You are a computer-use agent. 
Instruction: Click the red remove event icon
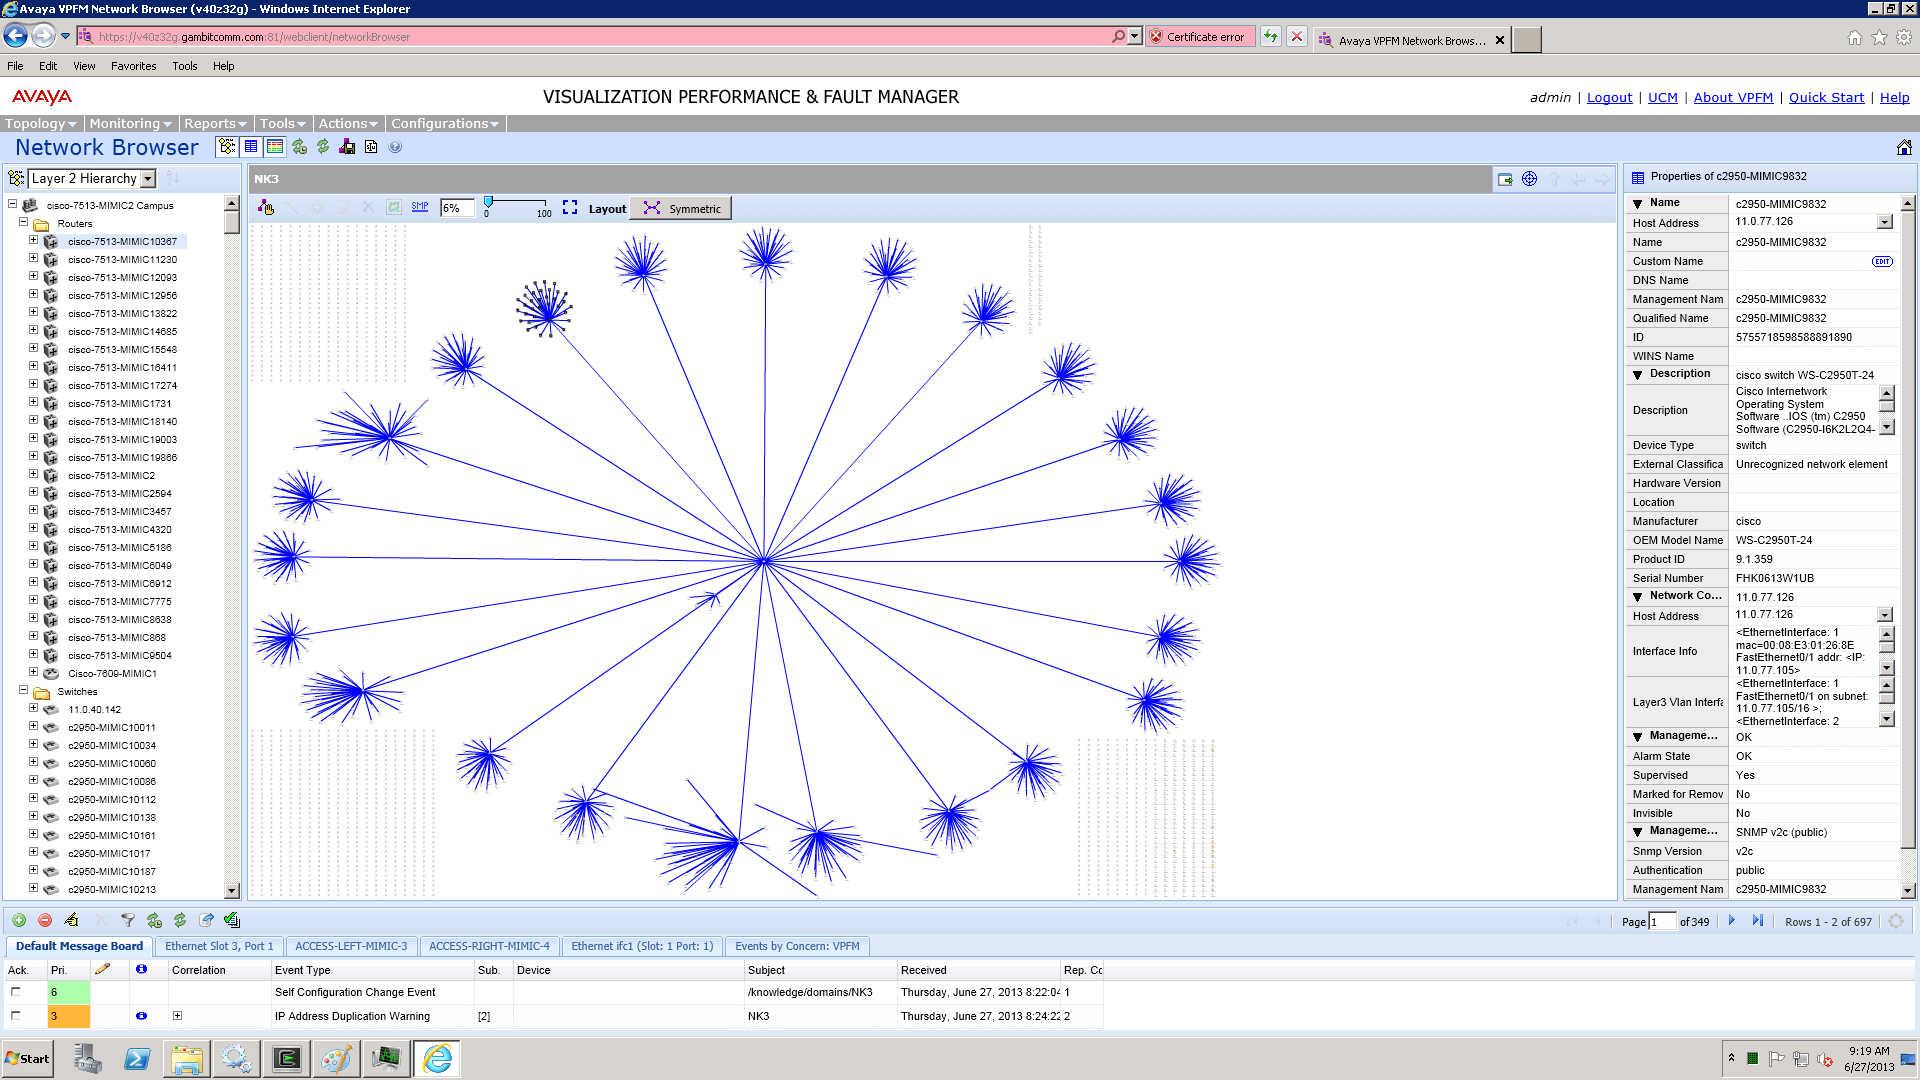tap(45, 920)
